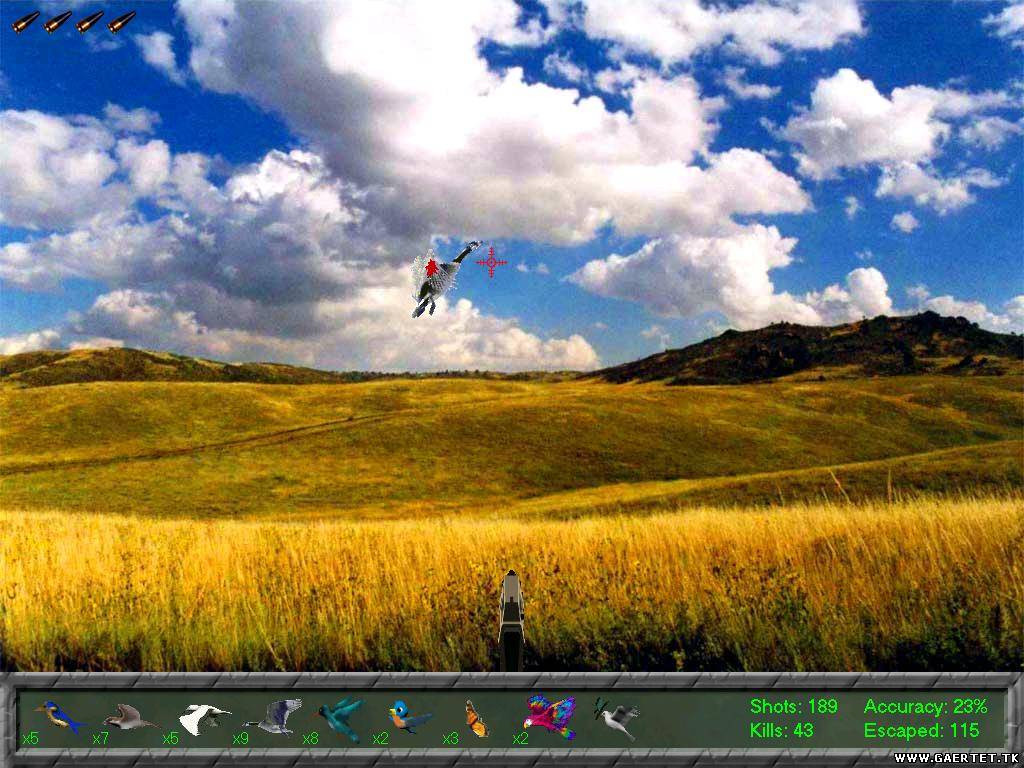
Task: Select the brown-grey bird icon marked x7
Action: (x=129, y=717)
